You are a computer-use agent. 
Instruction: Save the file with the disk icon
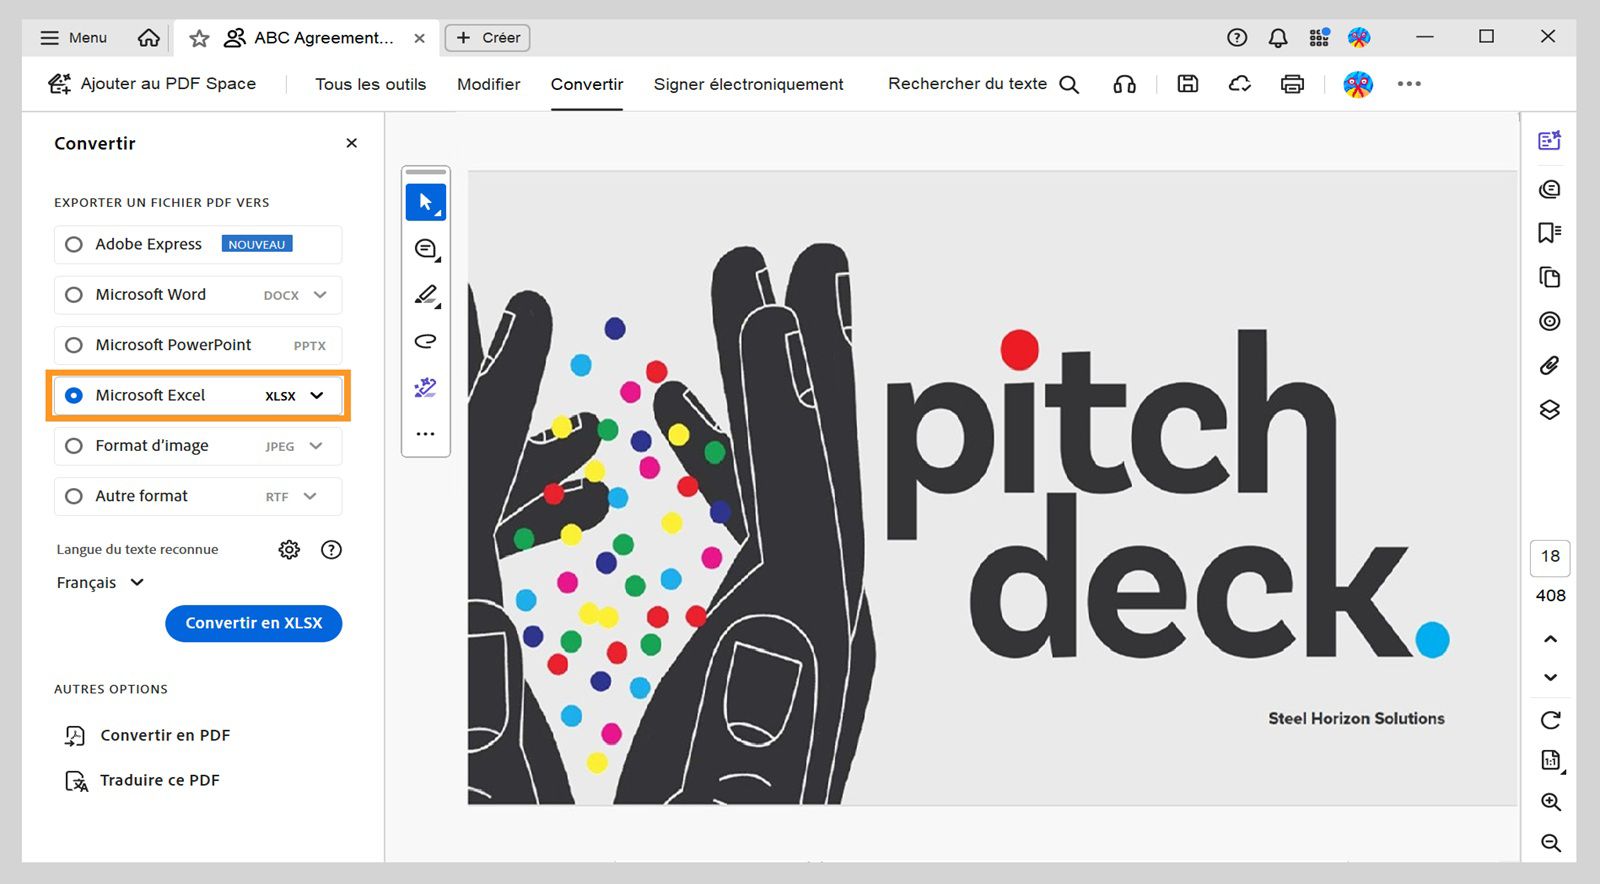click(x=1188, y=84)
